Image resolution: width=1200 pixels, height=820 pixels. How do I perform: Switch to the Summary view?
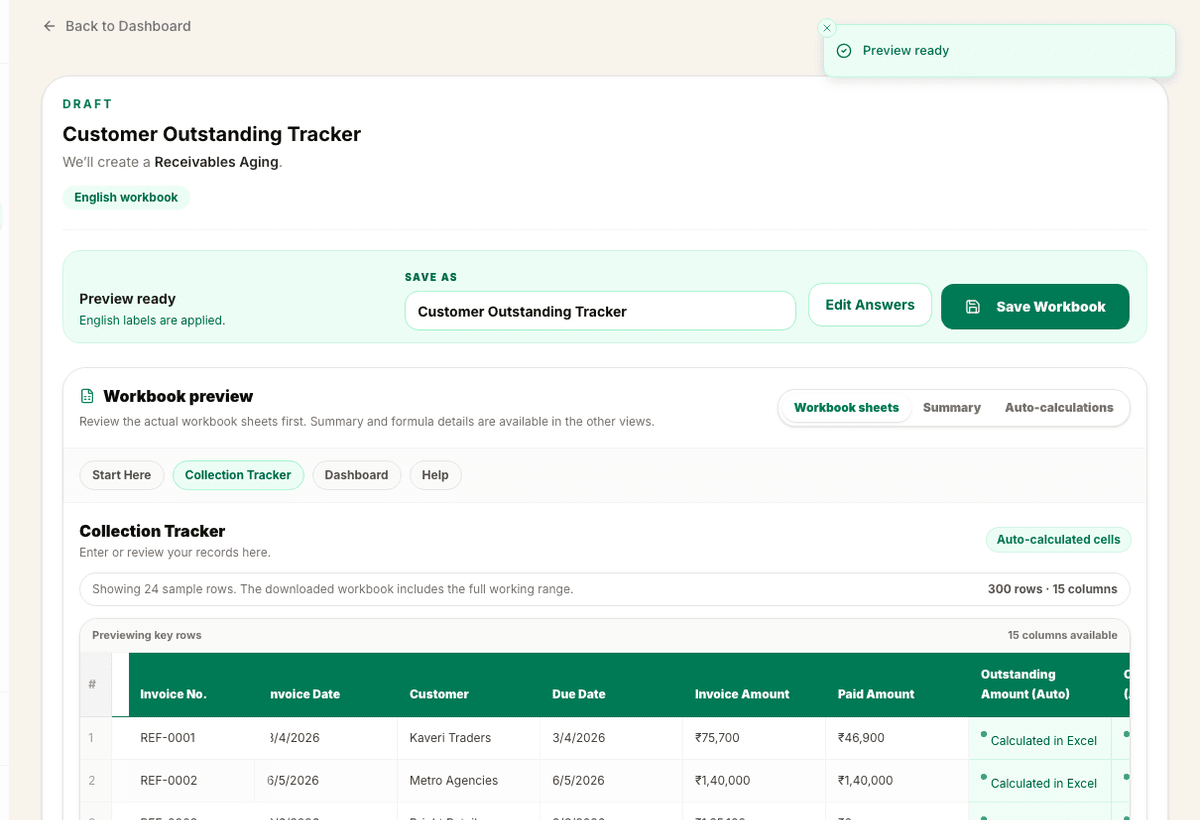coord(952,408)
